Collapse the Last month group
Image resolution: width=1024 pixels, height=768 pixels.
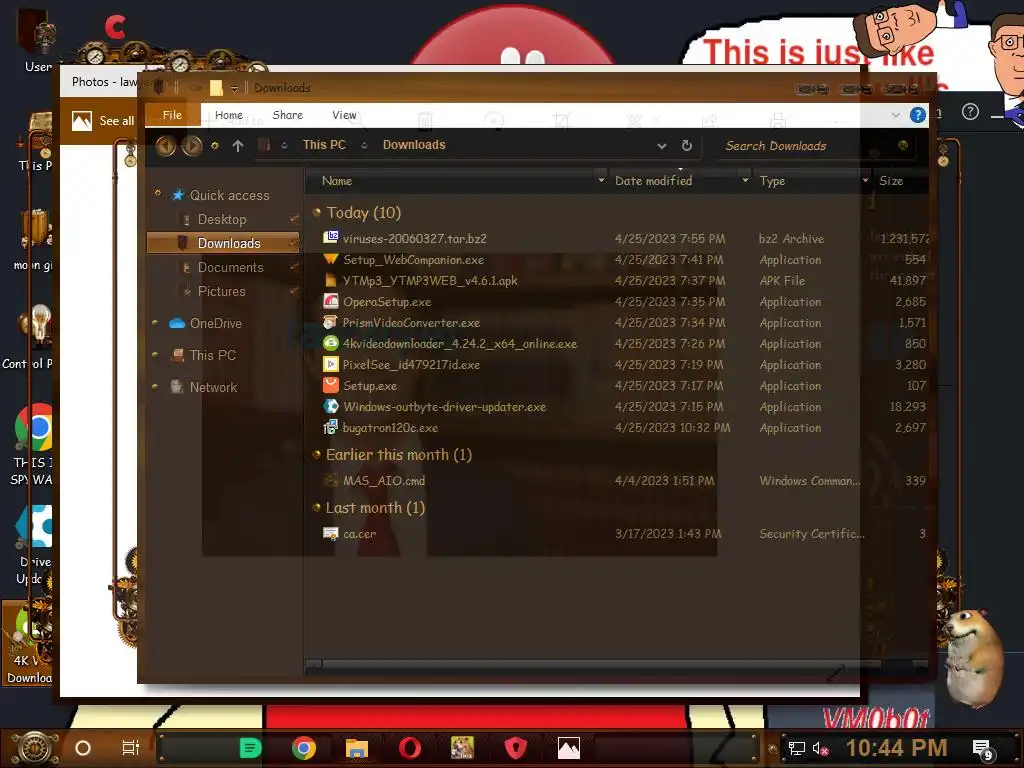tap(317, 507)
